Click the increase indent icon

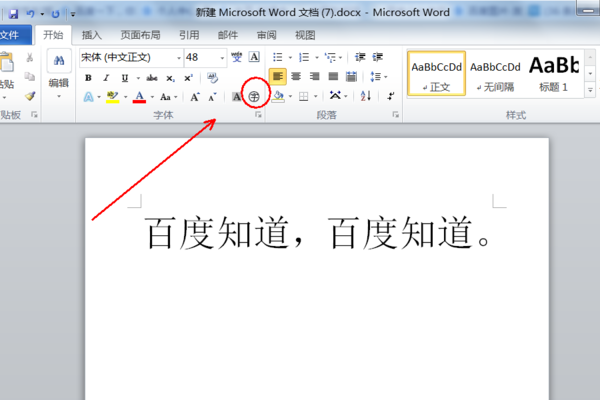(377, 57)
